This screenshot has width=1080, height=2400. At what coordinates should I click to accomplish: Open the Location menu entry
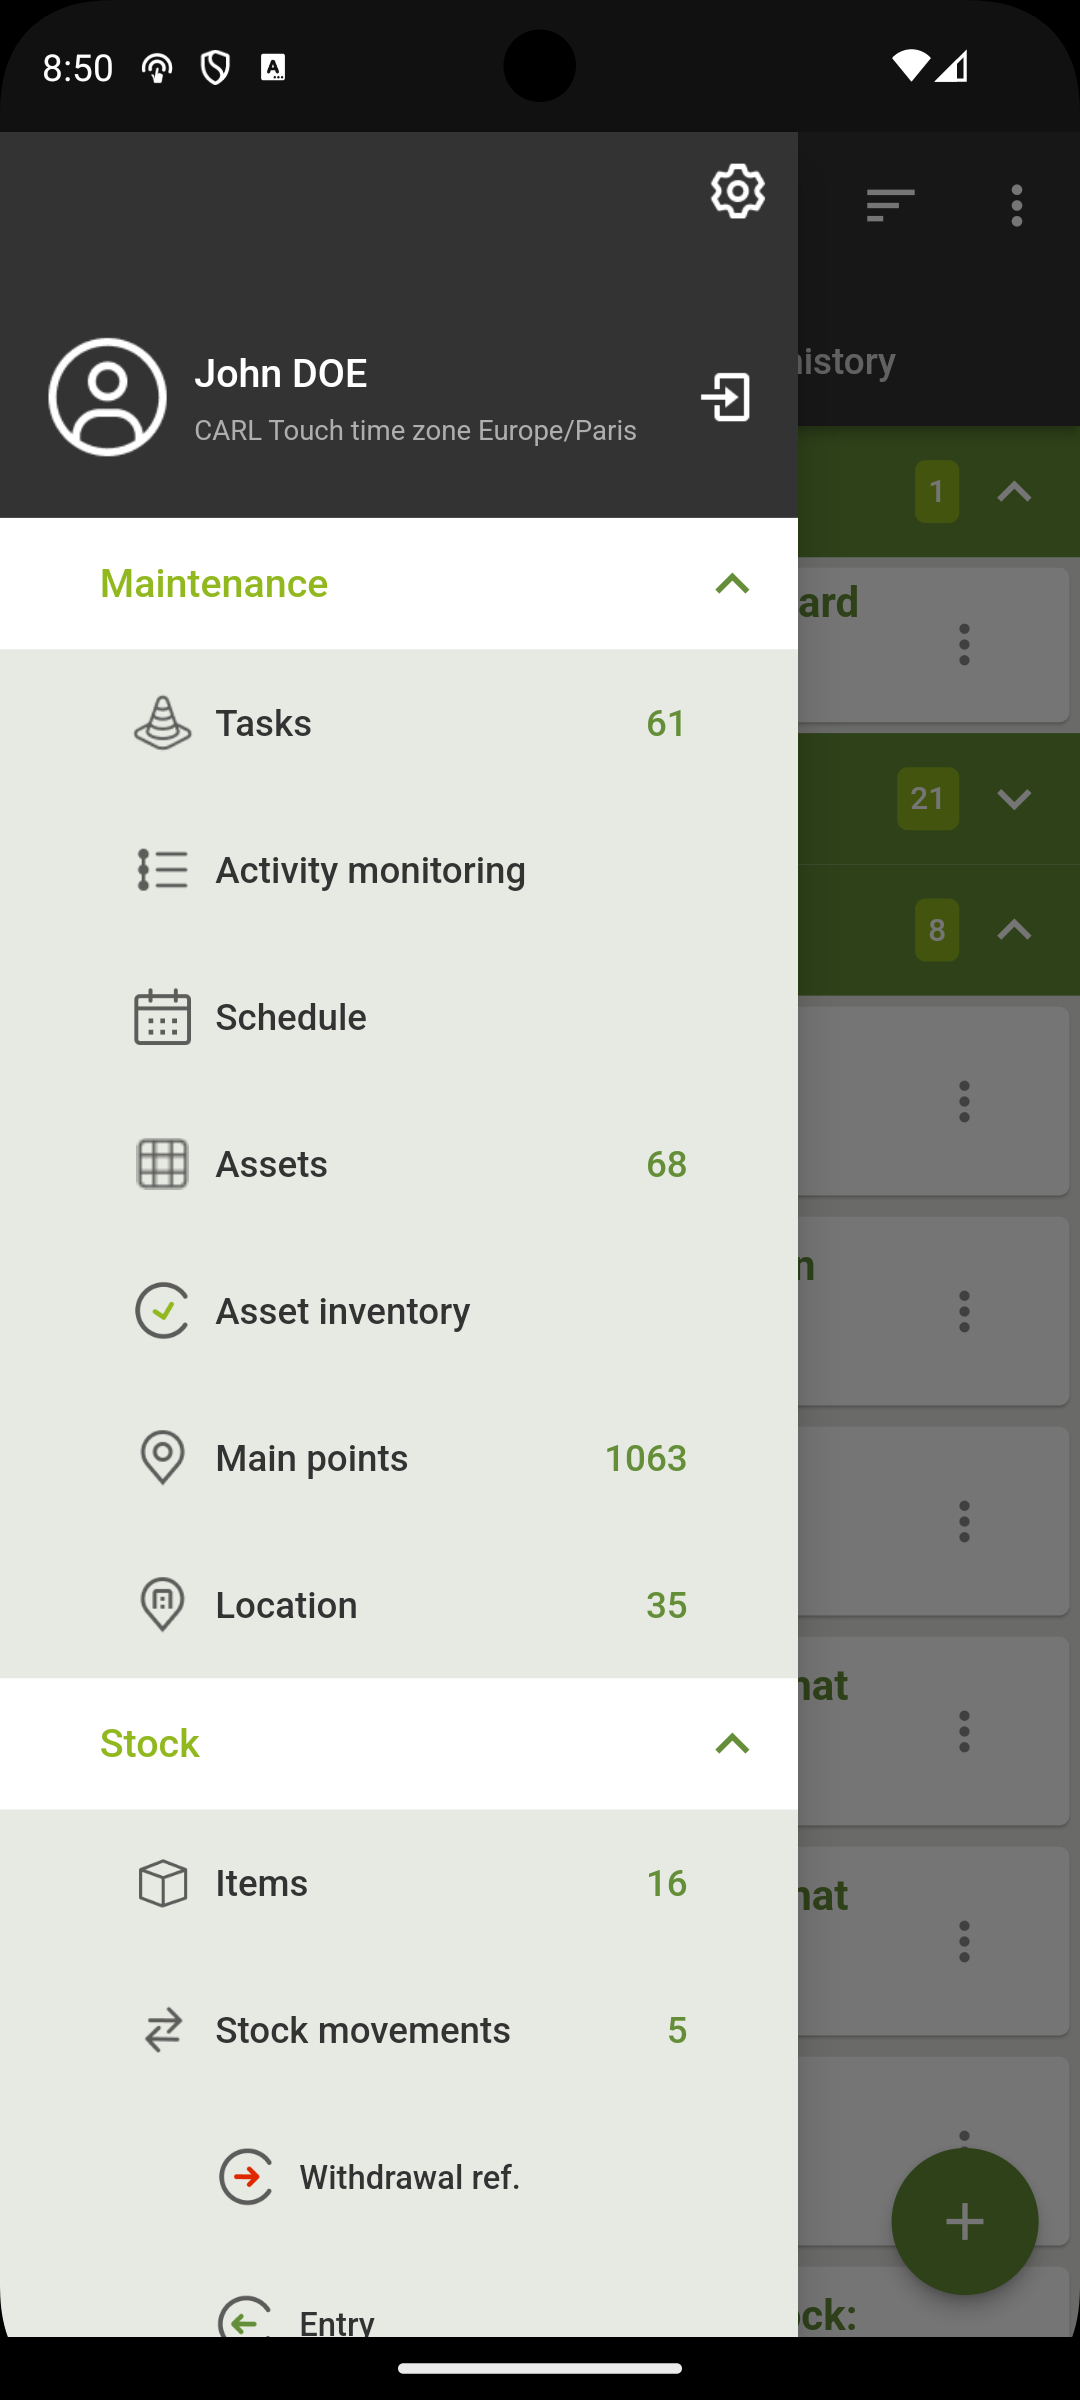[x=399, y=1605]
